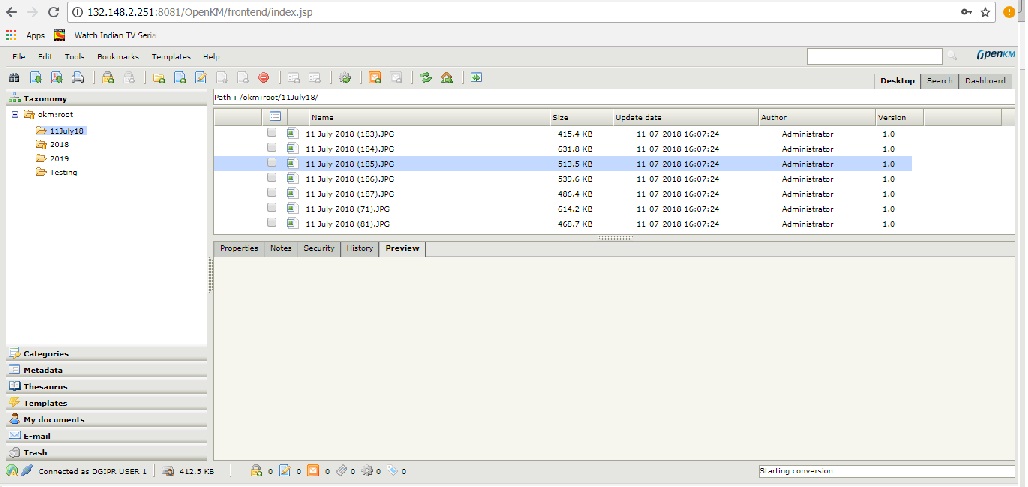Screen dimensions: 1028x487
Task: Click the quick search input field
Action: click(874, 57)
